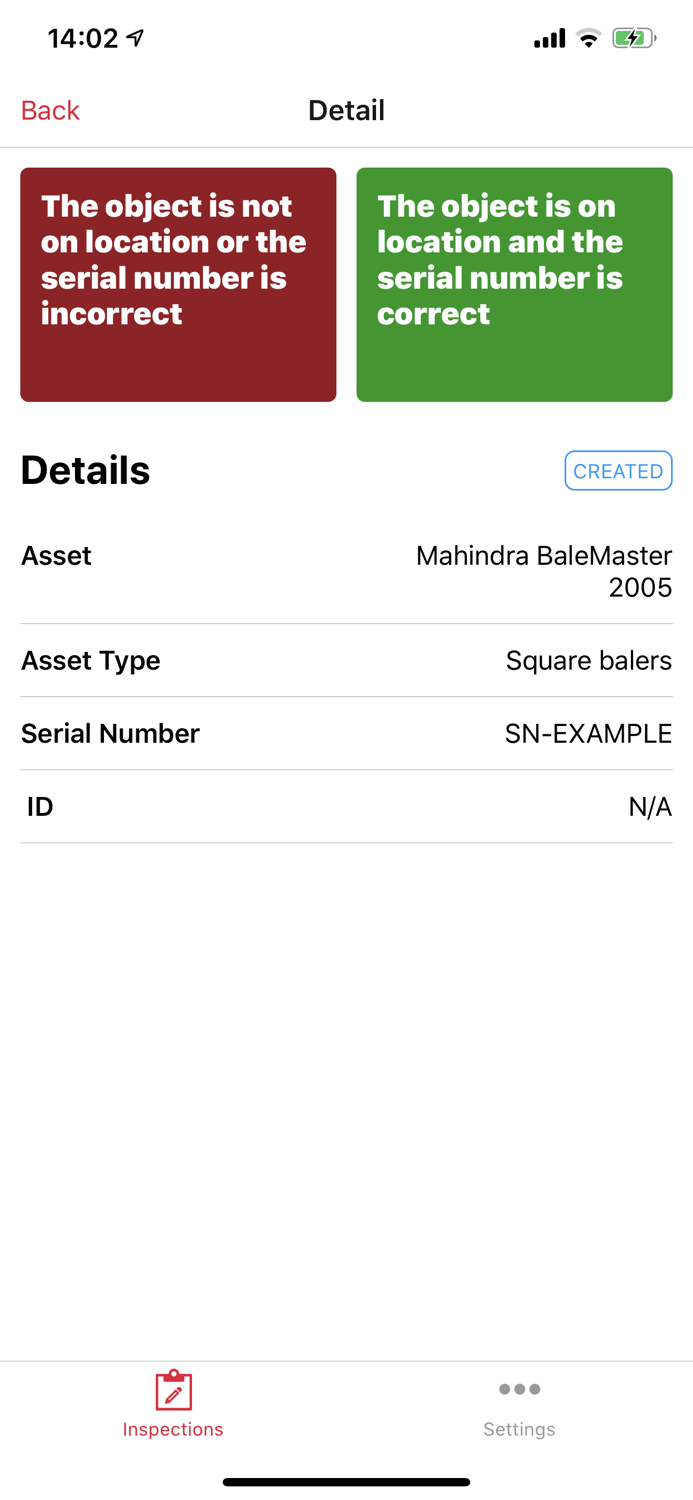This screenshot has width=693, height=1500.
Task: Tap the Wi-Fi icon in status bar
Action: [588, 38]
